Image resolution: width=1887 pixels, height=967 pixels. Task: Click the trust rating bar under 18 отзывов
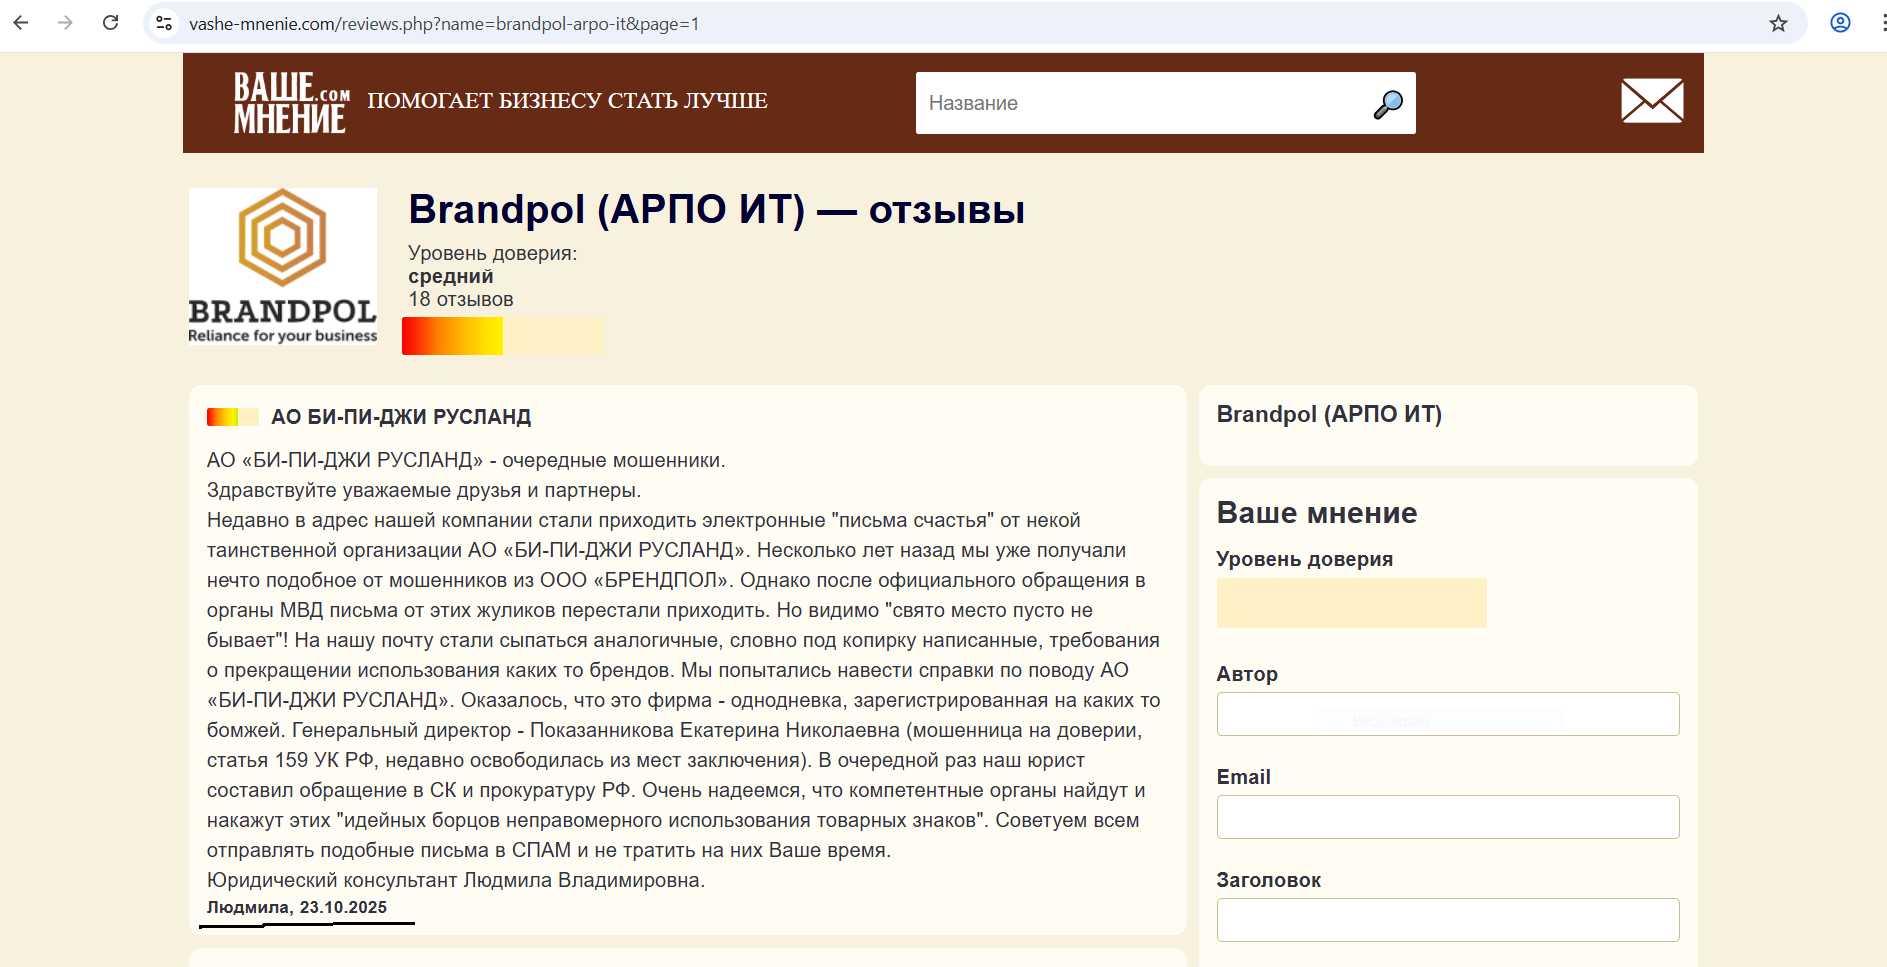pyautogui.click(x=502, y=336)
